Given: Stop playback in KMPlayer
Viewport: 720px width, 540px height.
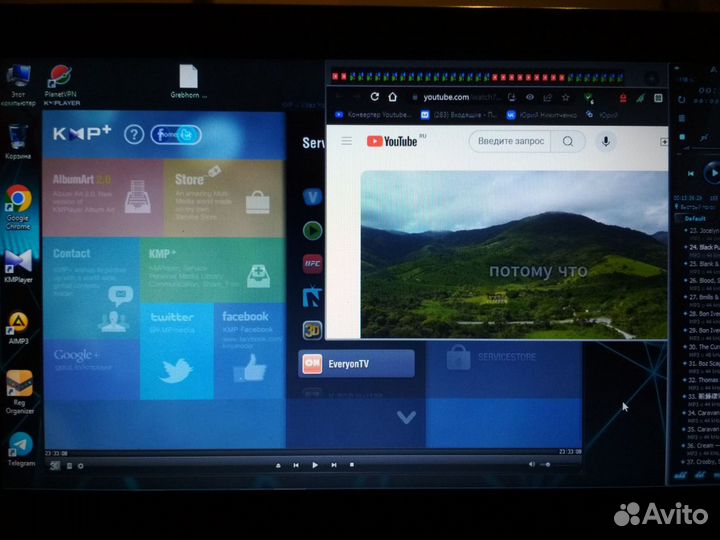Looking at the screenshot, I should click(352, 465).
